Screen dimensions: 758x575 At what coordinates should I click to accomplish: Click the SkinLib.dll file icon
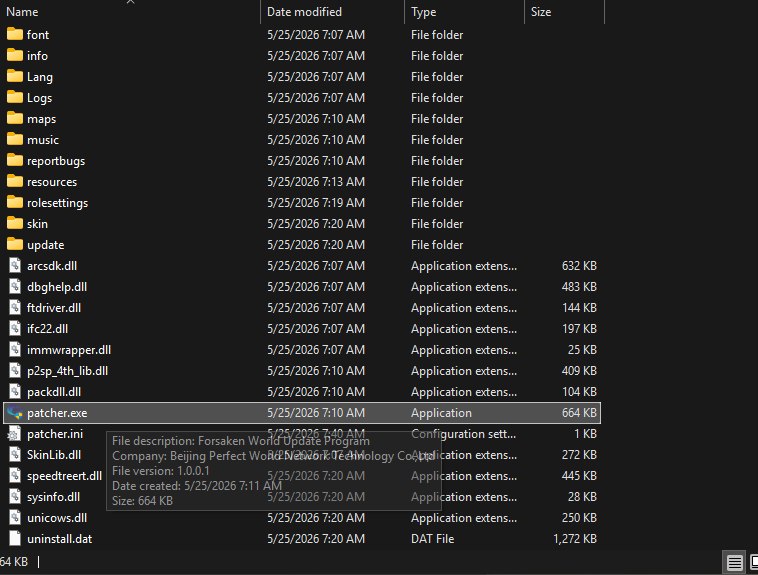click(15, 455)
